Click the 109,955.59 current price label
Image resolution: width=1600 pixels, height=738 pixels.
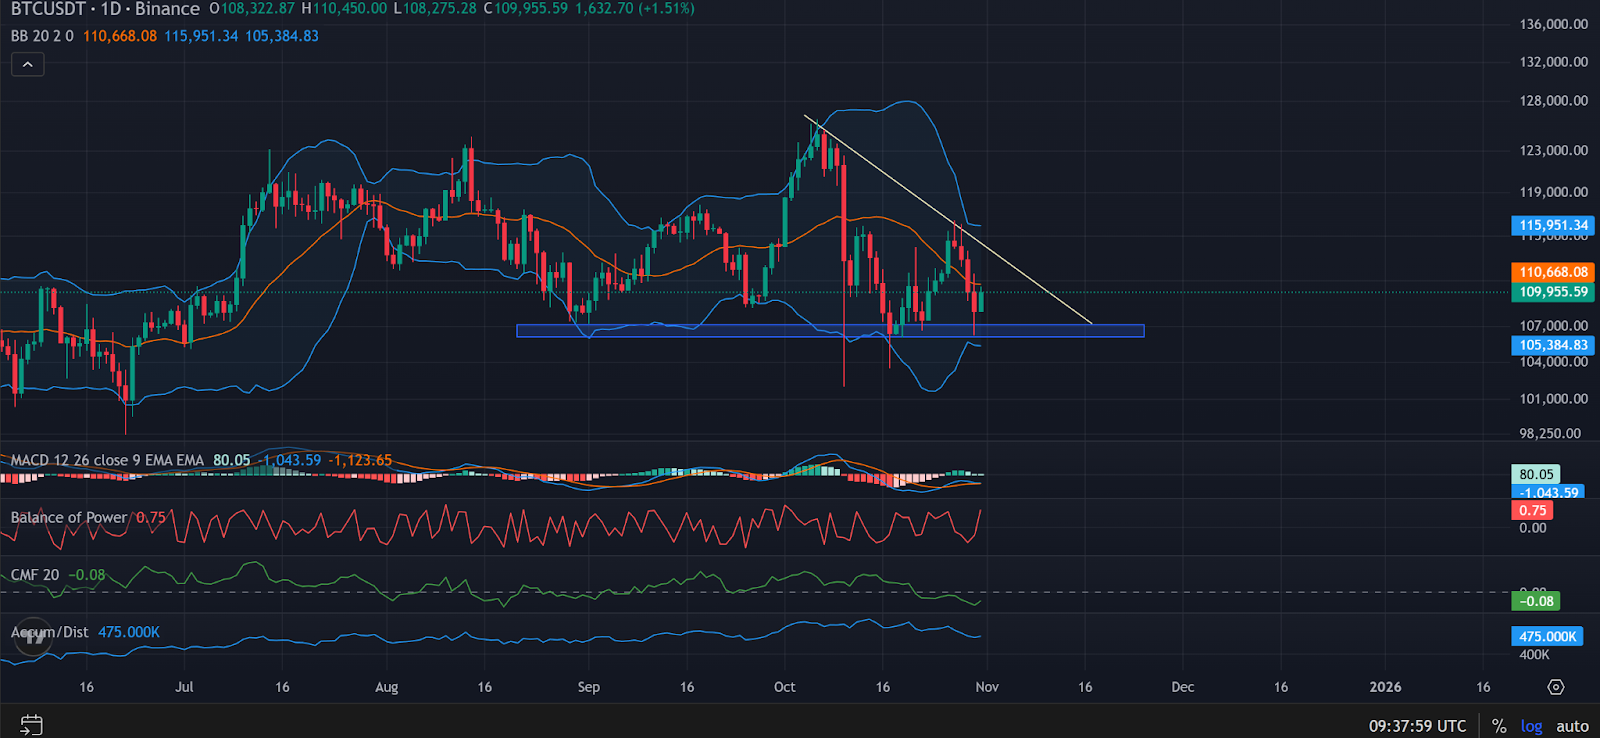[1553, 292]
